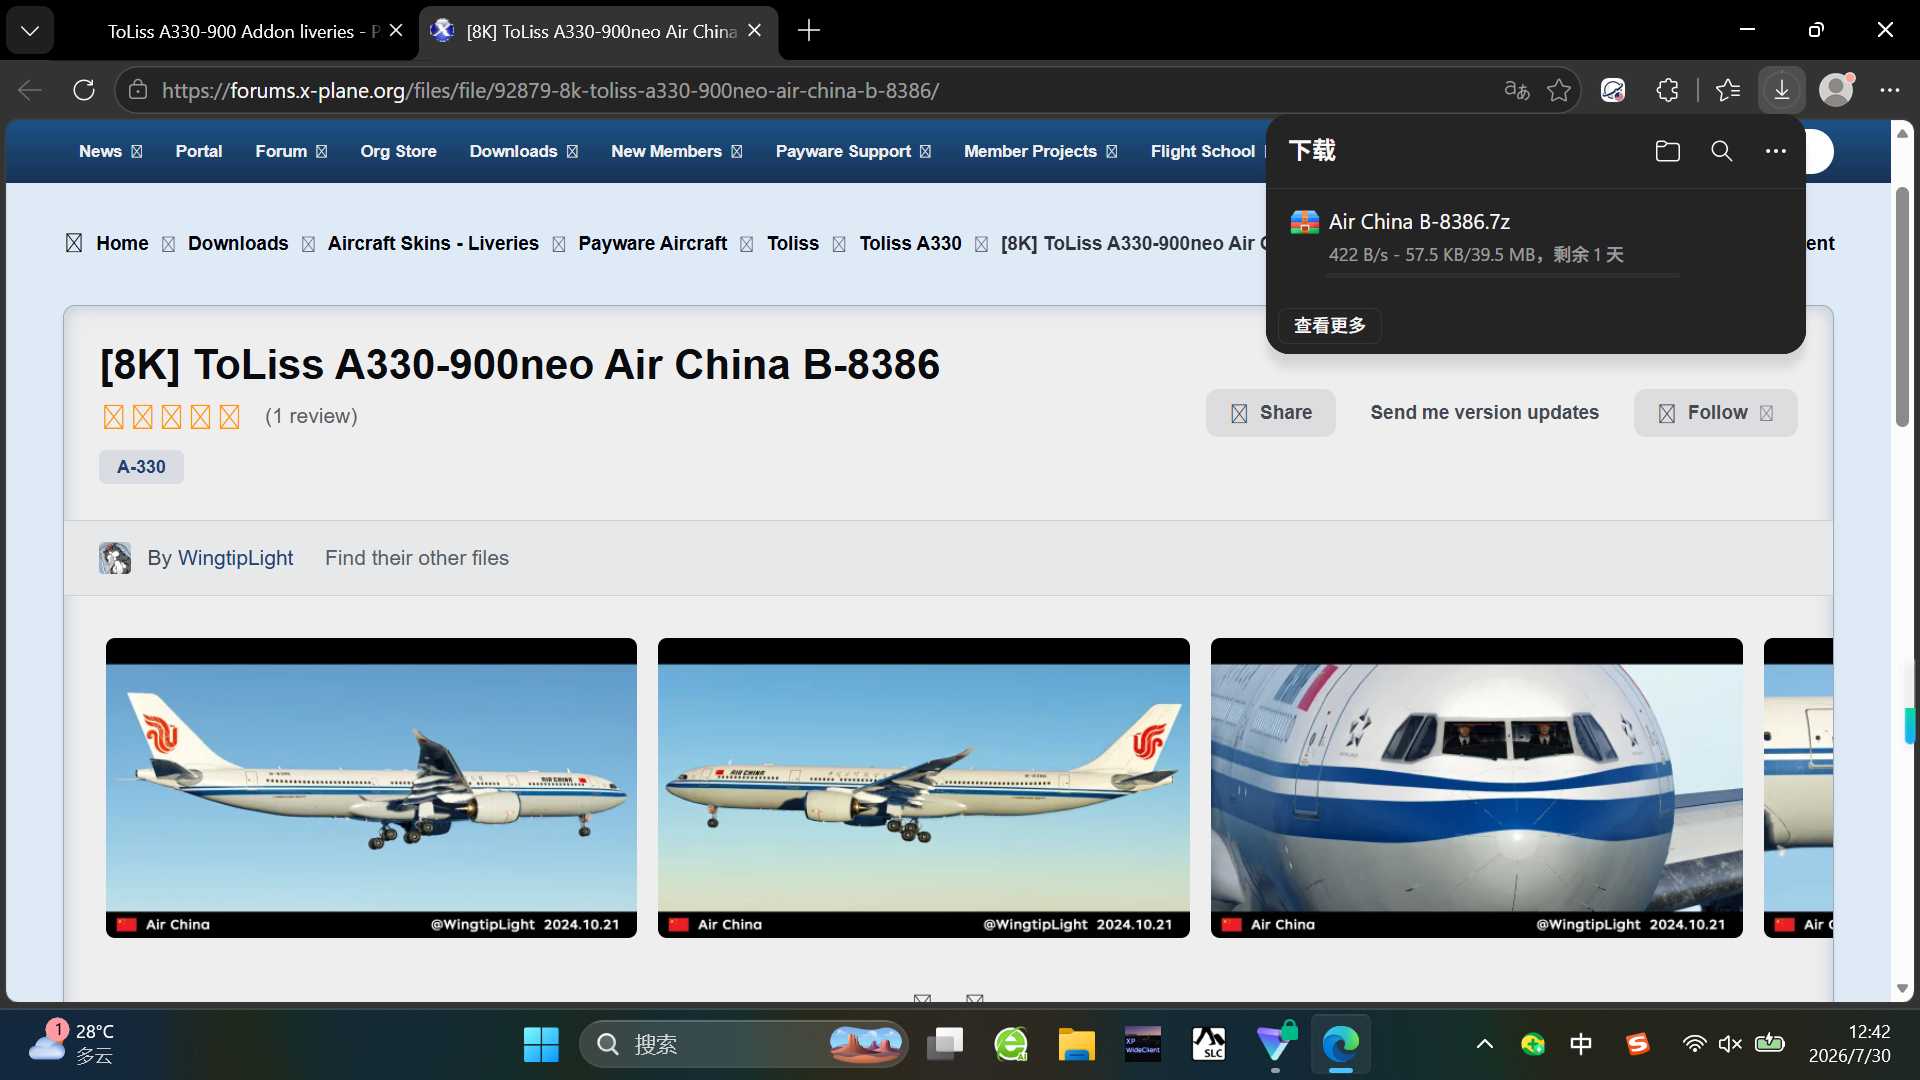
Task: Open WingtipLight author profile link
Action: (235, 558)
